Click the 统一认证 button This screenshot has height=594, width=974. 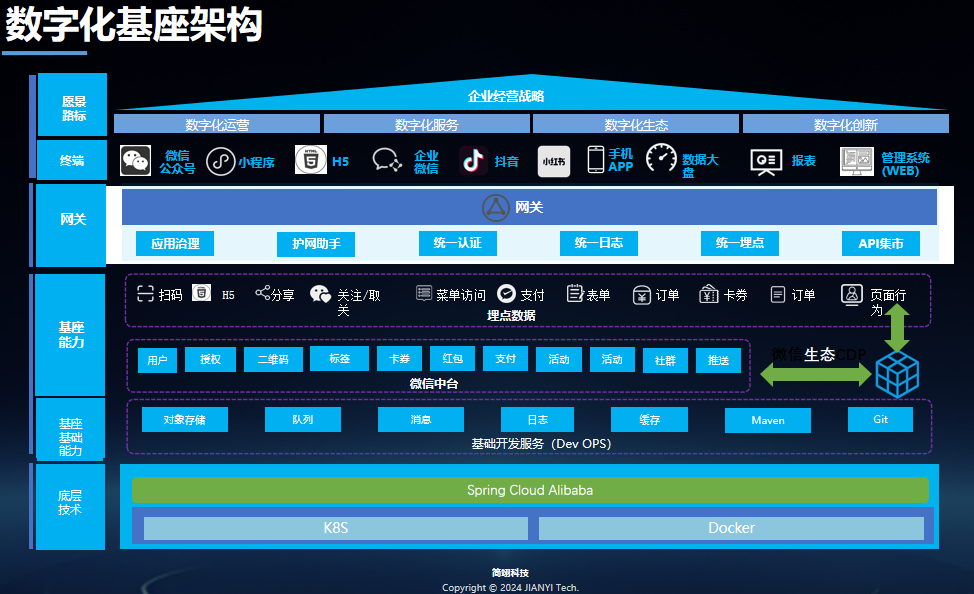457,243
